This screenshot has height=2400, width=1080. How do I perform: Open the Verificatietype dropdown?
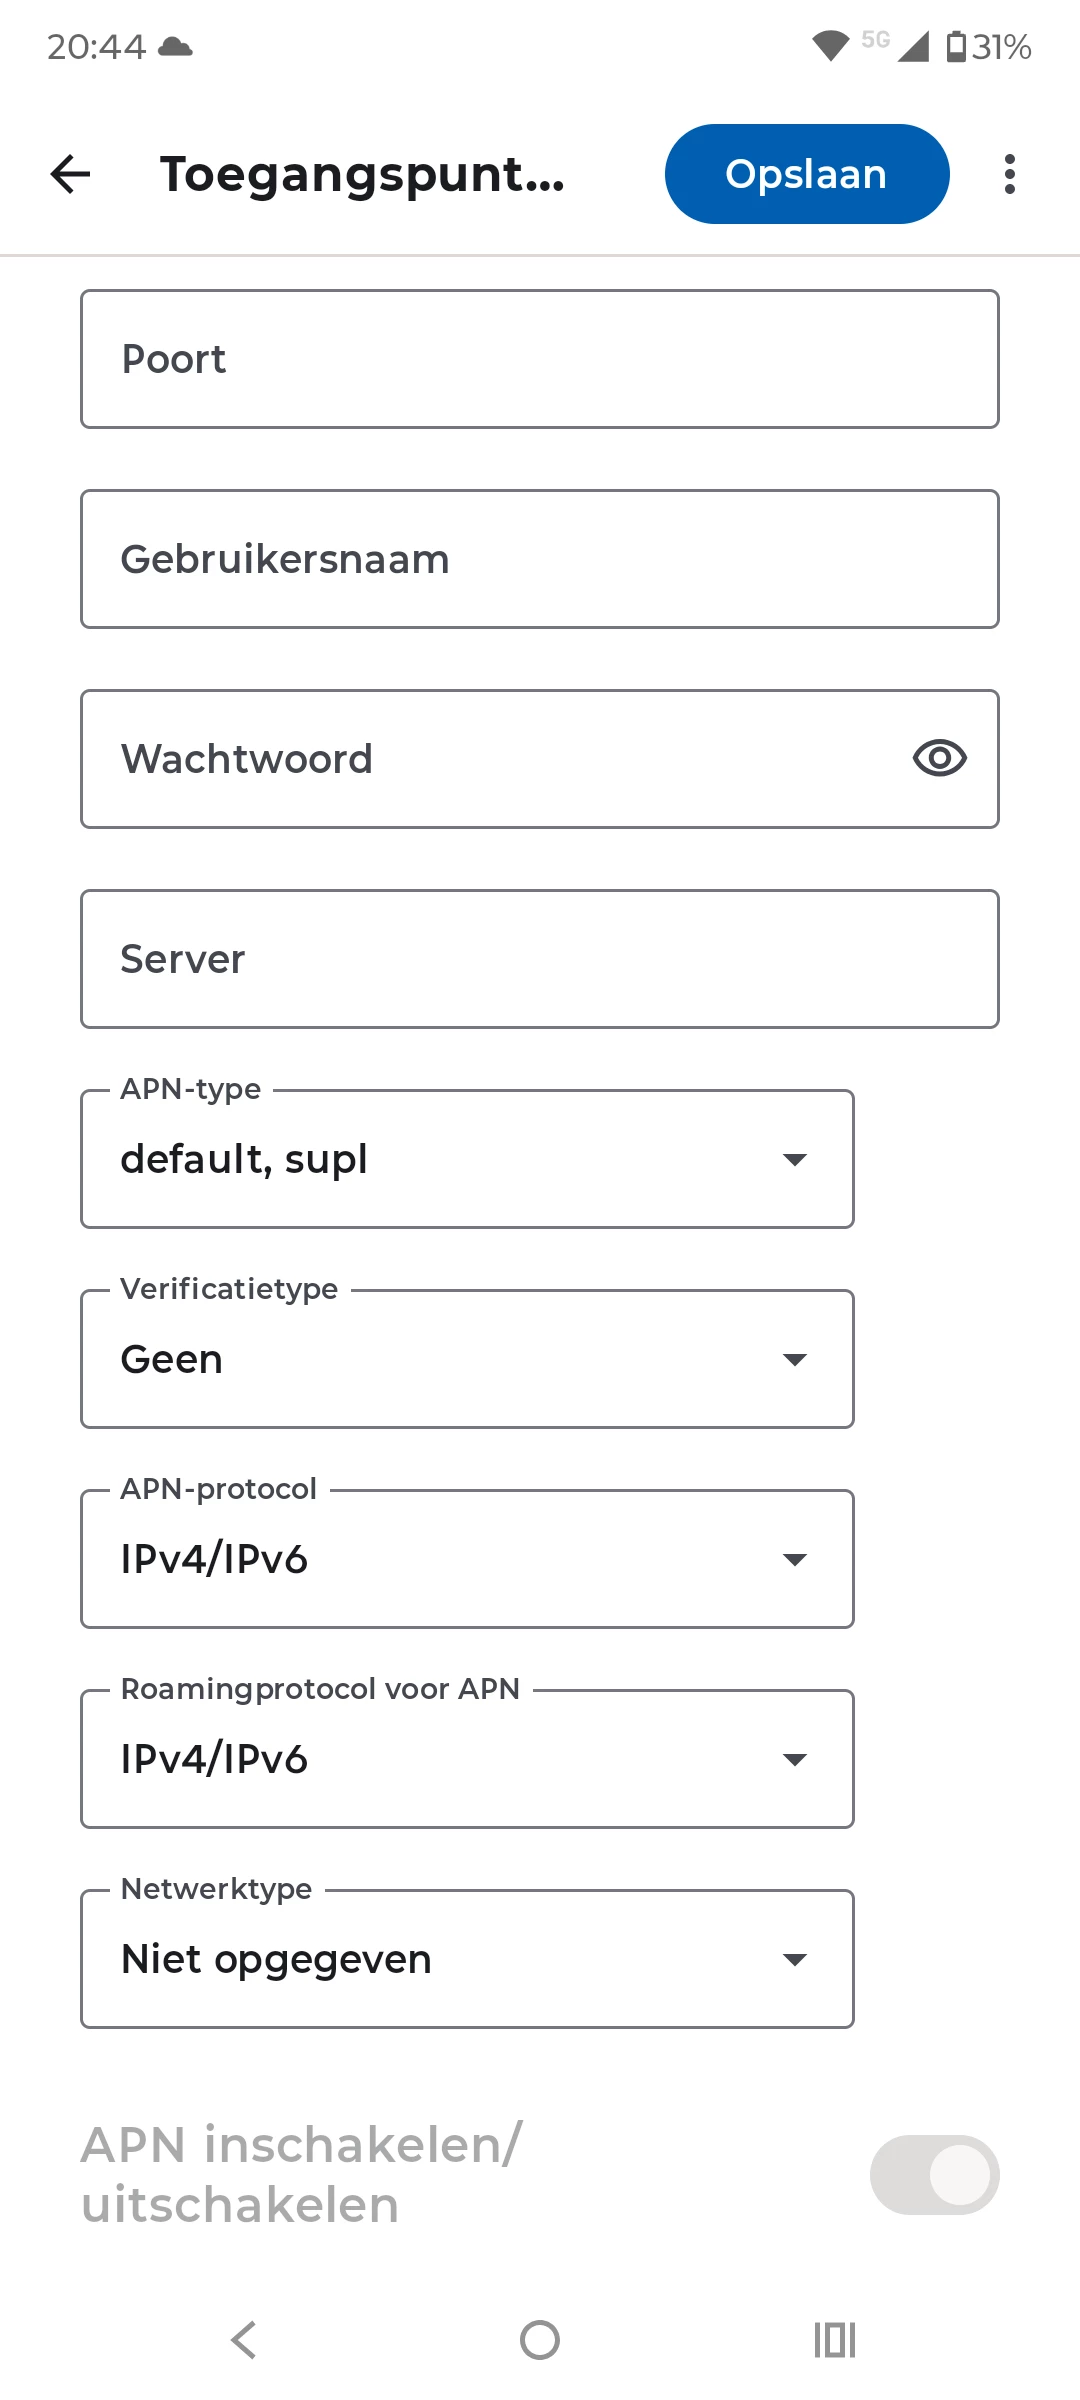[x=467, y=1359]
